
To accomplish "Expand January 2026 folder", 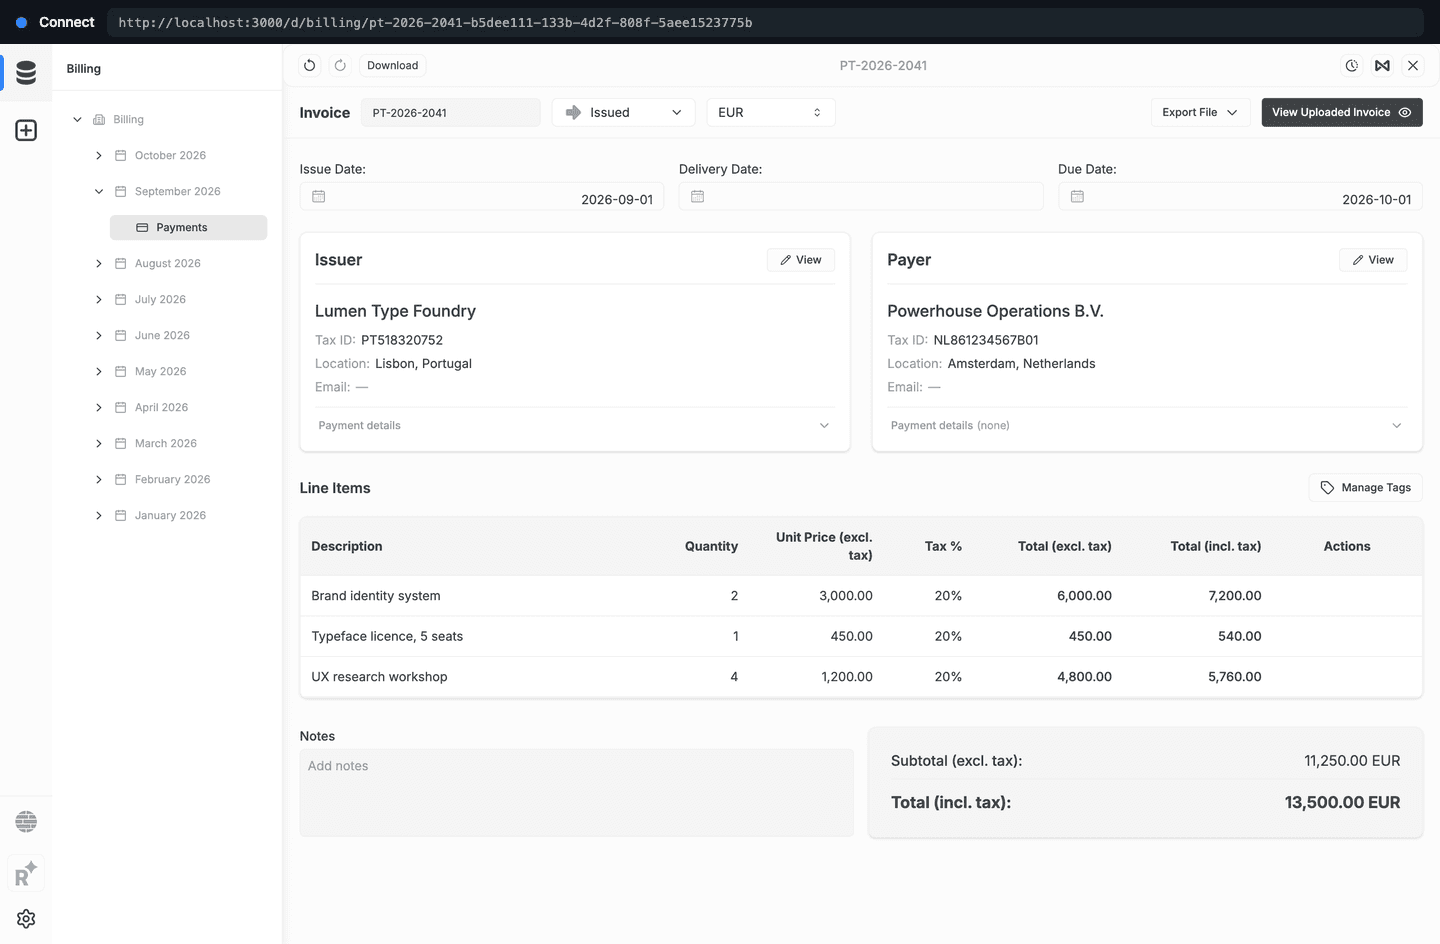I will tap(99, 515).
